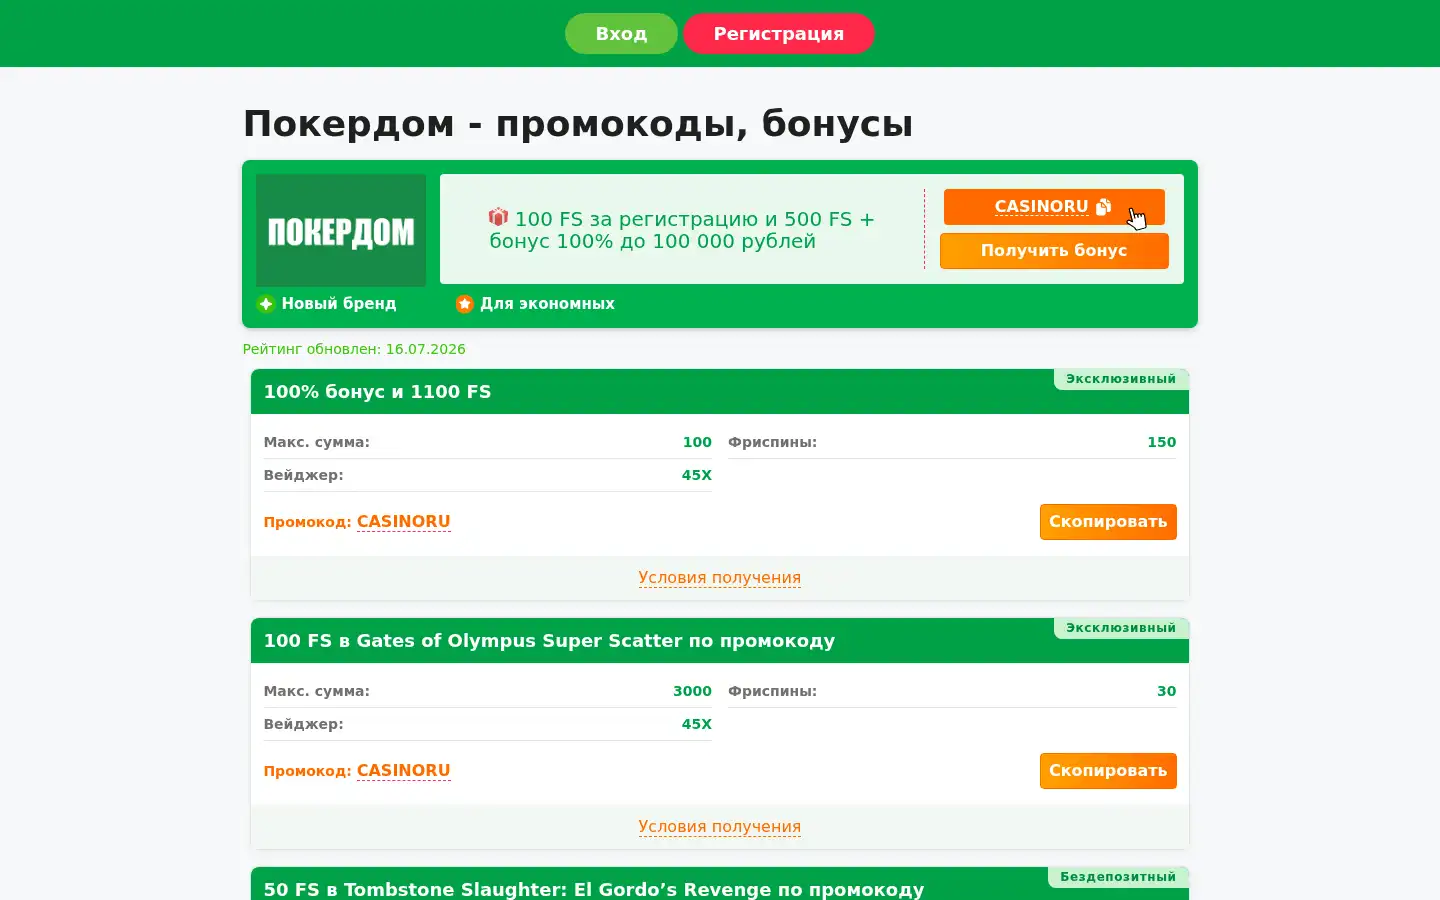Click the 50 FS в Tombstone Slaughter header
1440x900 pixels.
click(x=594, y=889)
